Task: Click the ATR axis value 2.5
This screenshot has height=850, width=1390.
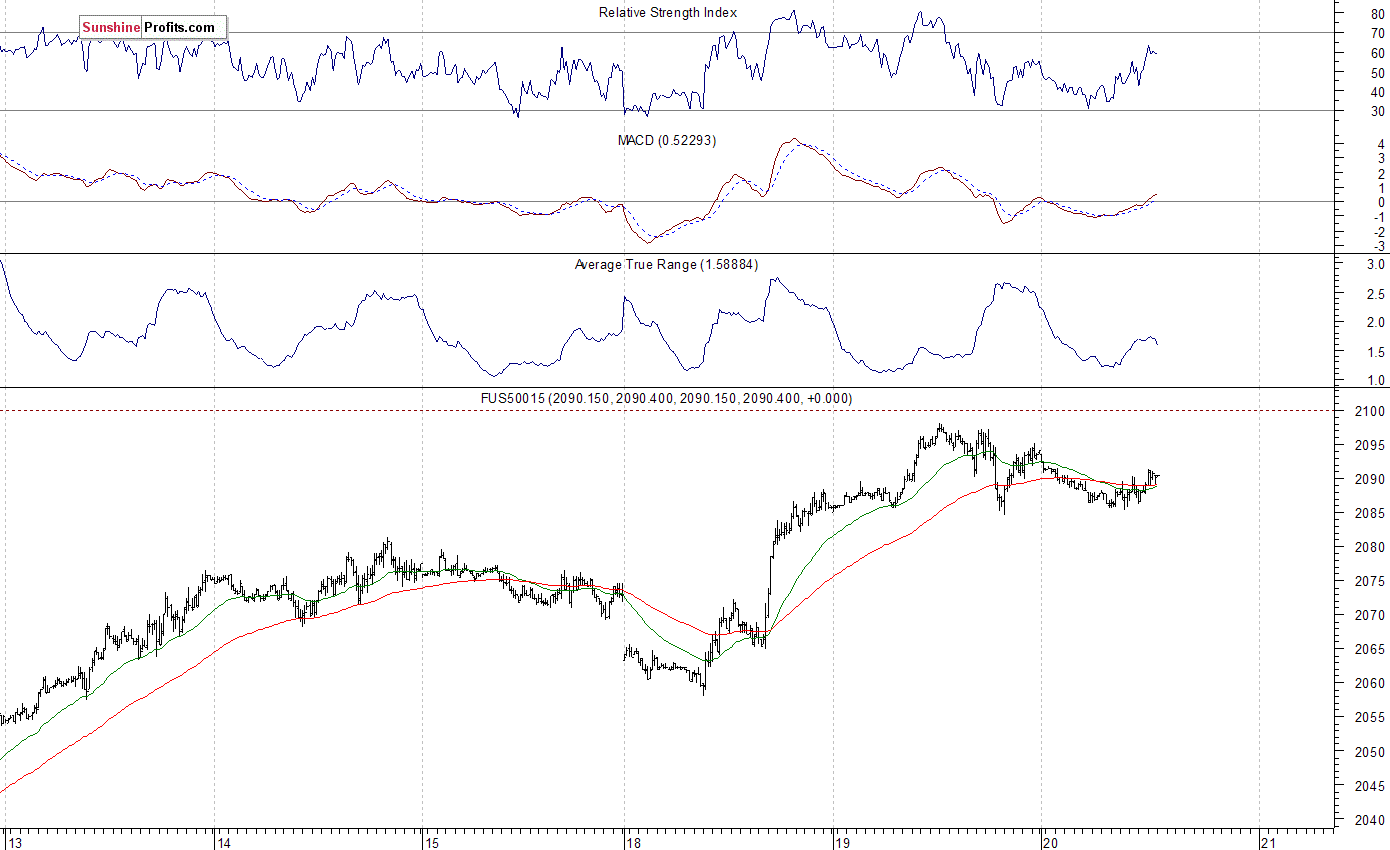Action: coord(1375,294)
